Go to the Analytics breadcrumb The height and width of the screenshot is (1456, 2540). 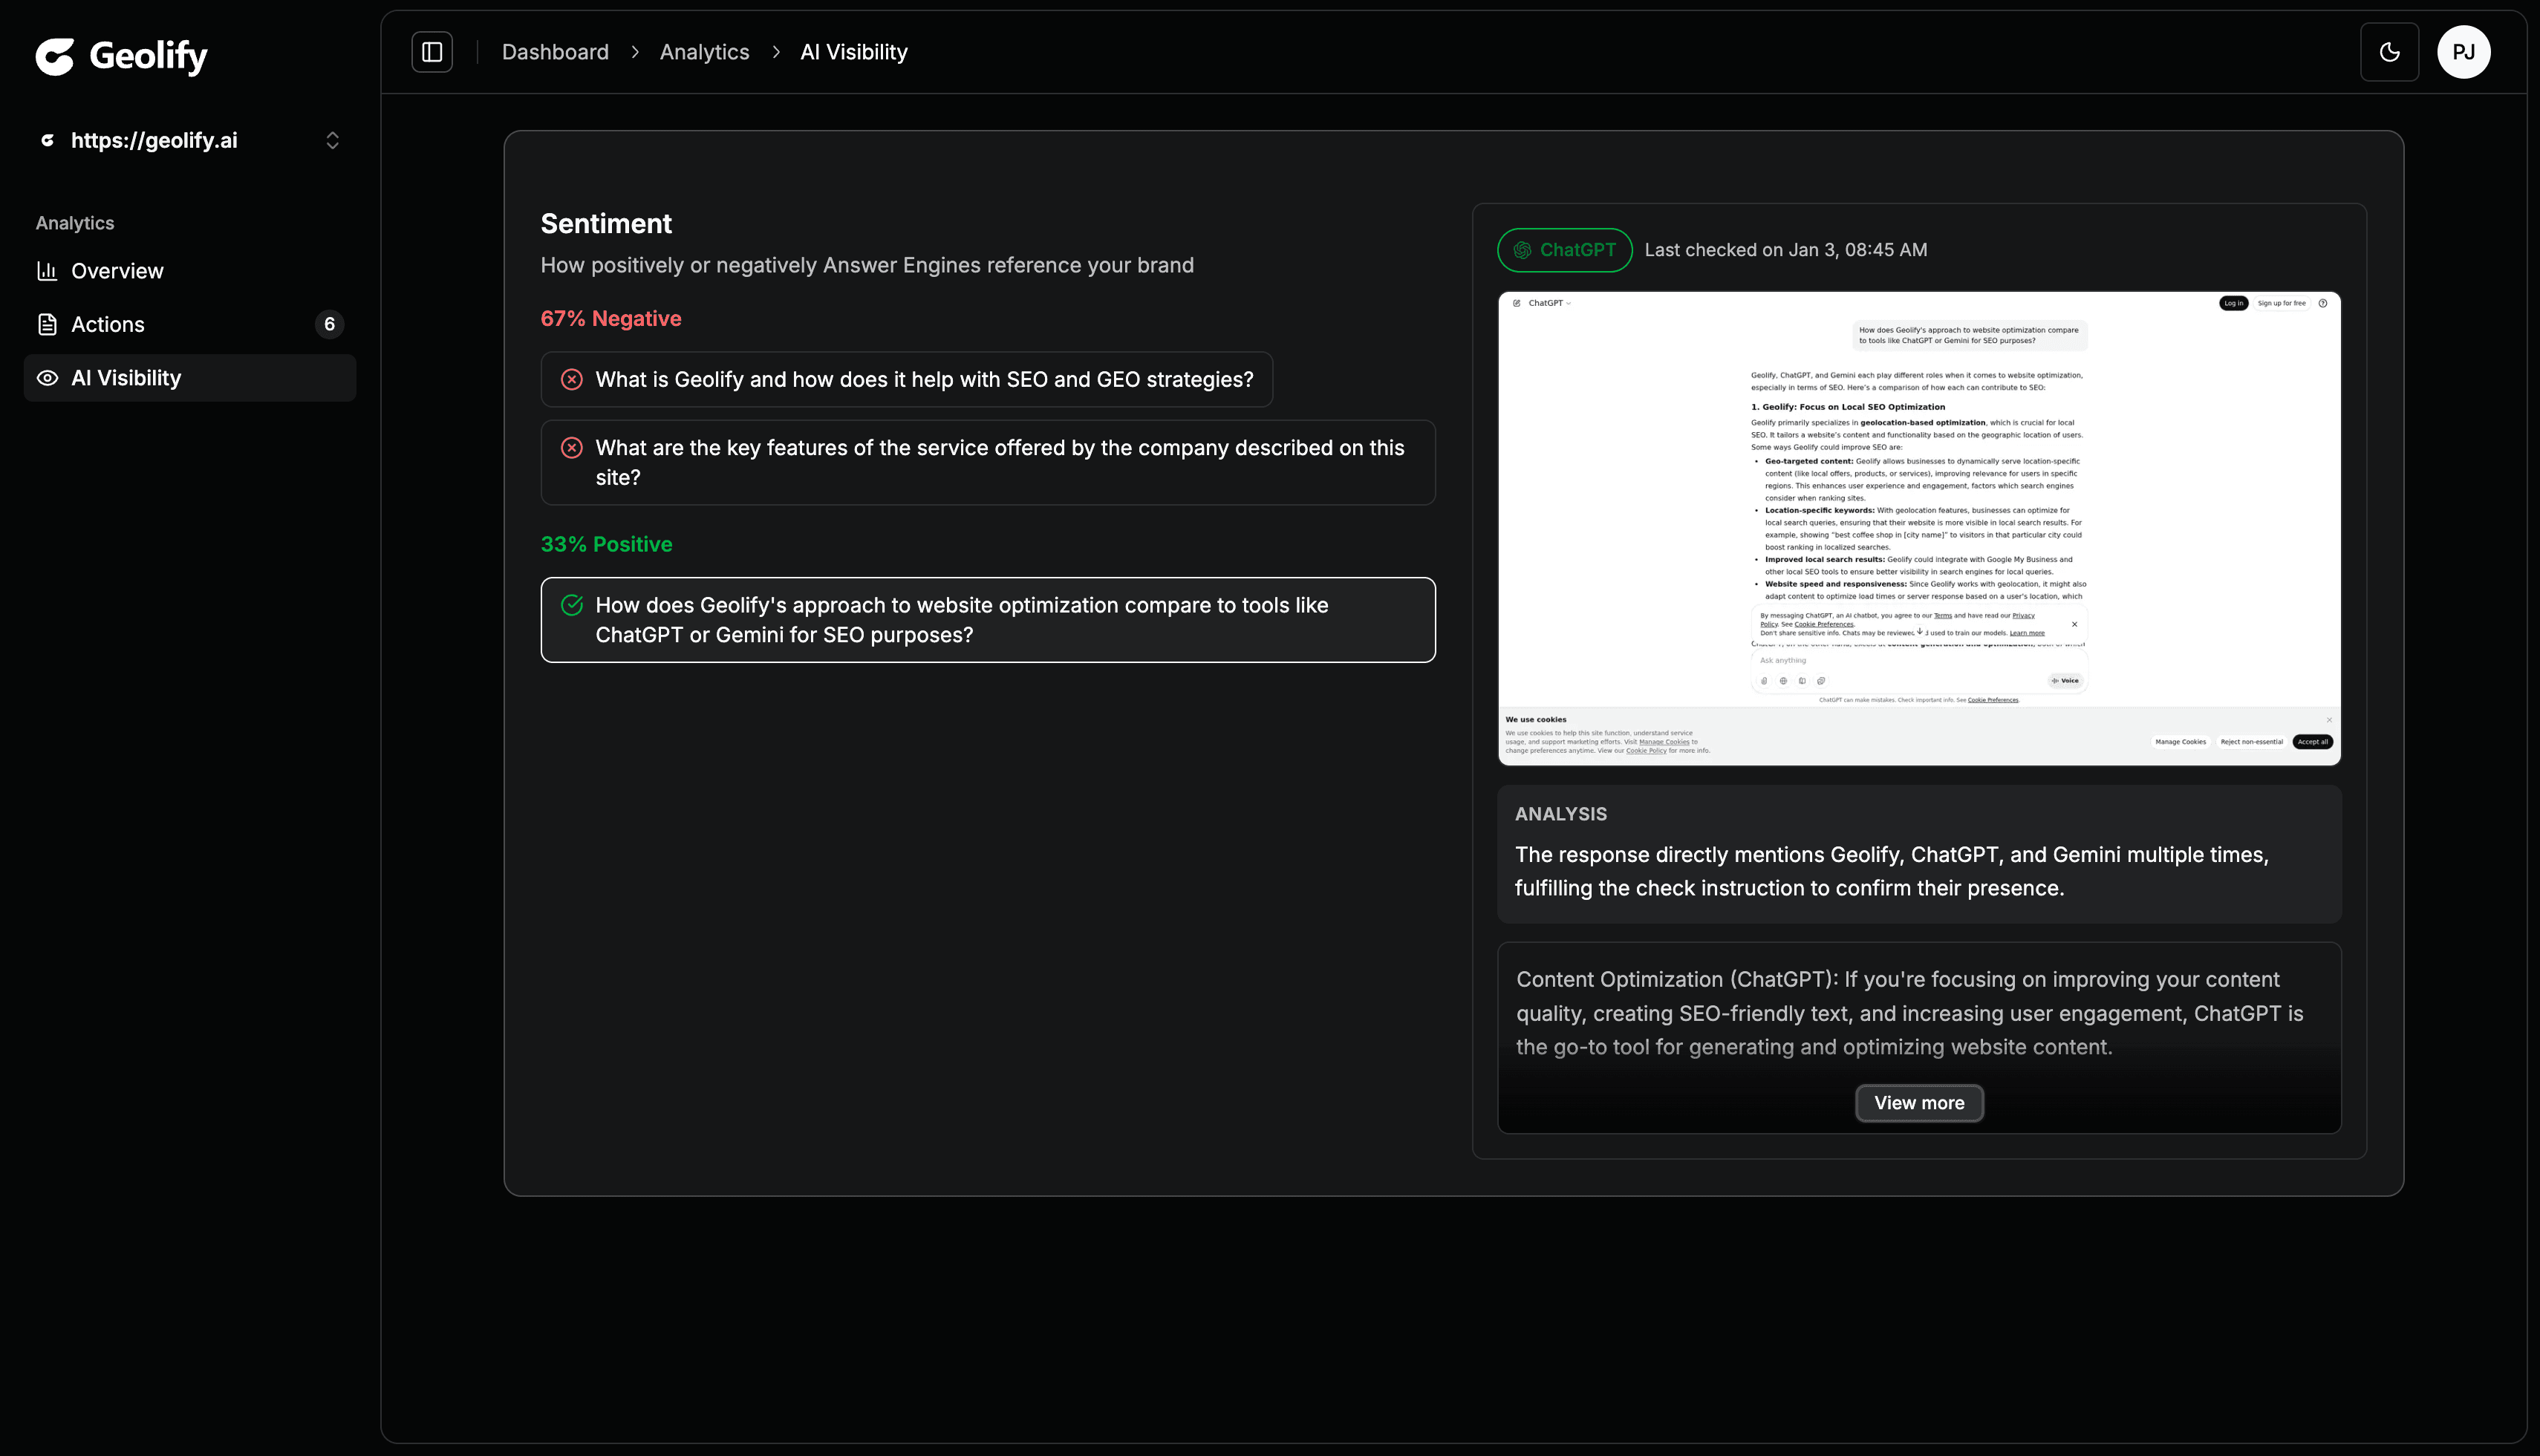click(x=704, y=52)
